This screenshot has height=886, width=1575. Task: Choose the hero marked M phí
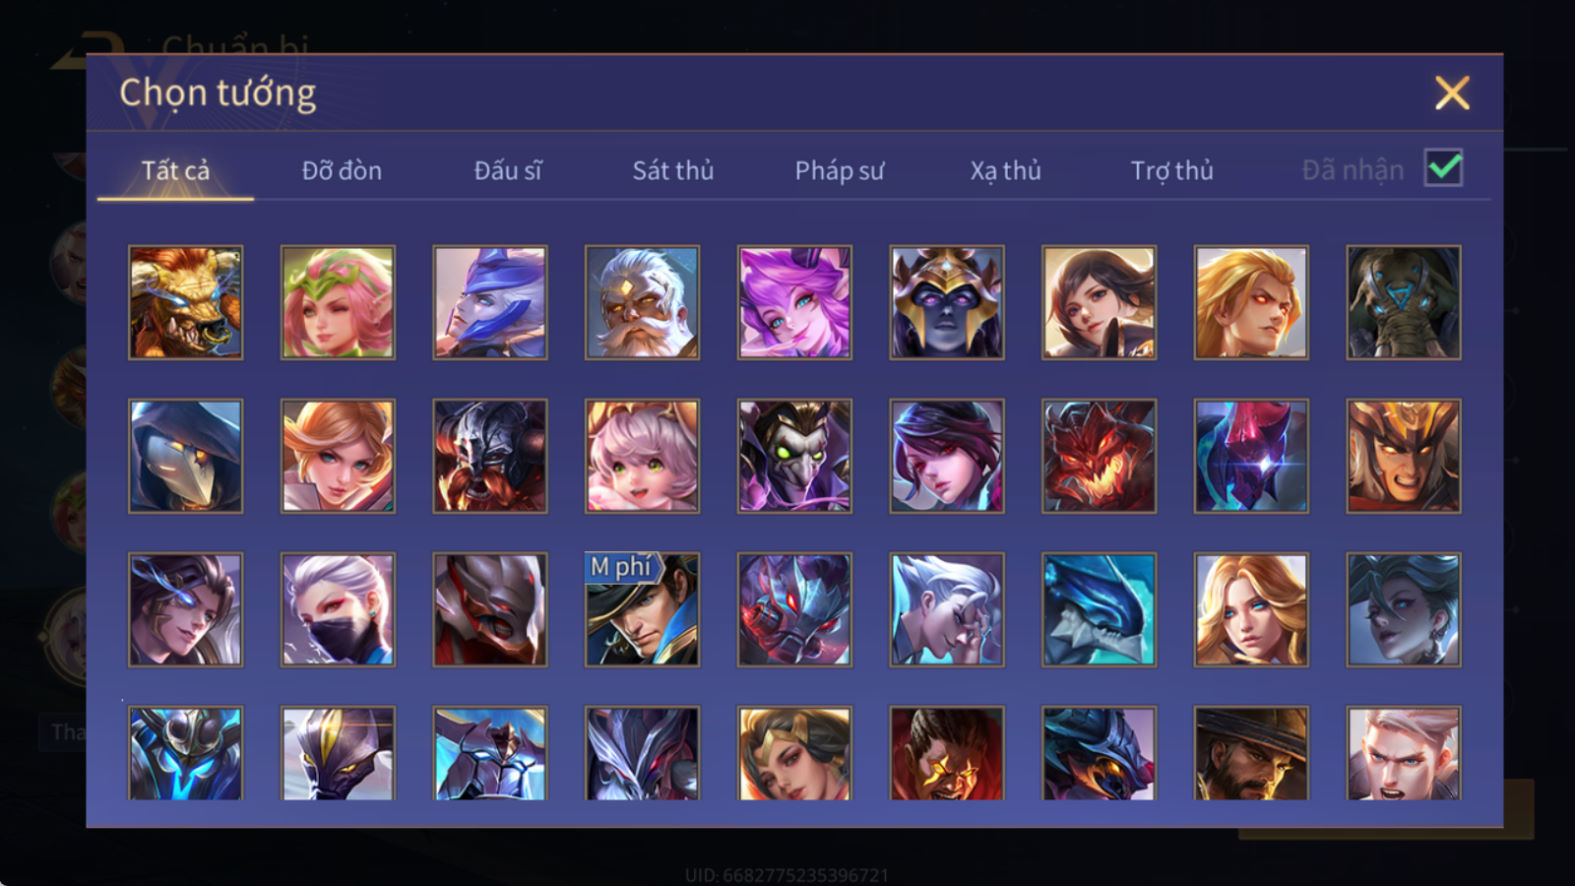(x=642, y=609)
